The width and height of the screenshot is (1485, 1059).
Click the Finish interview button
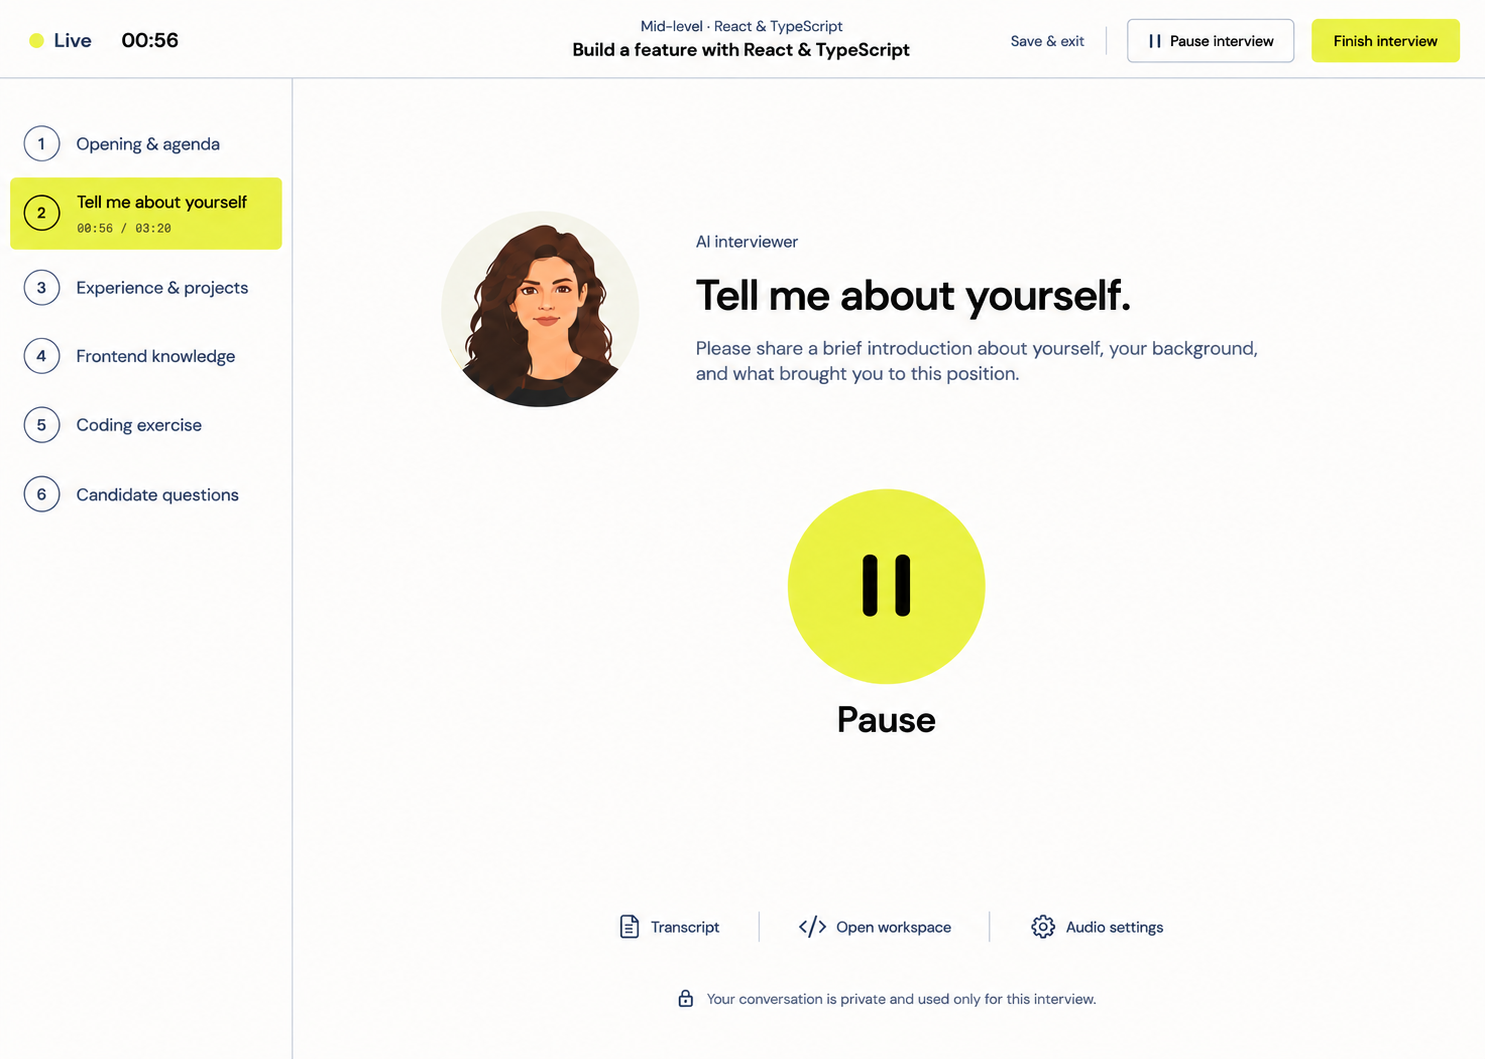[x=1385, y=41]
